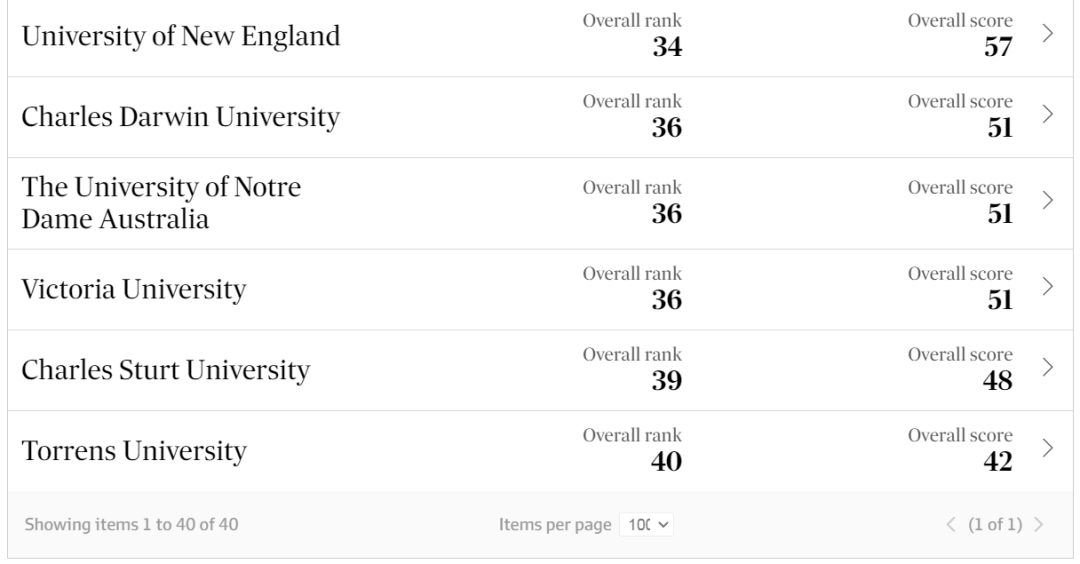Open the Torrens University entry

click(133, 451)
